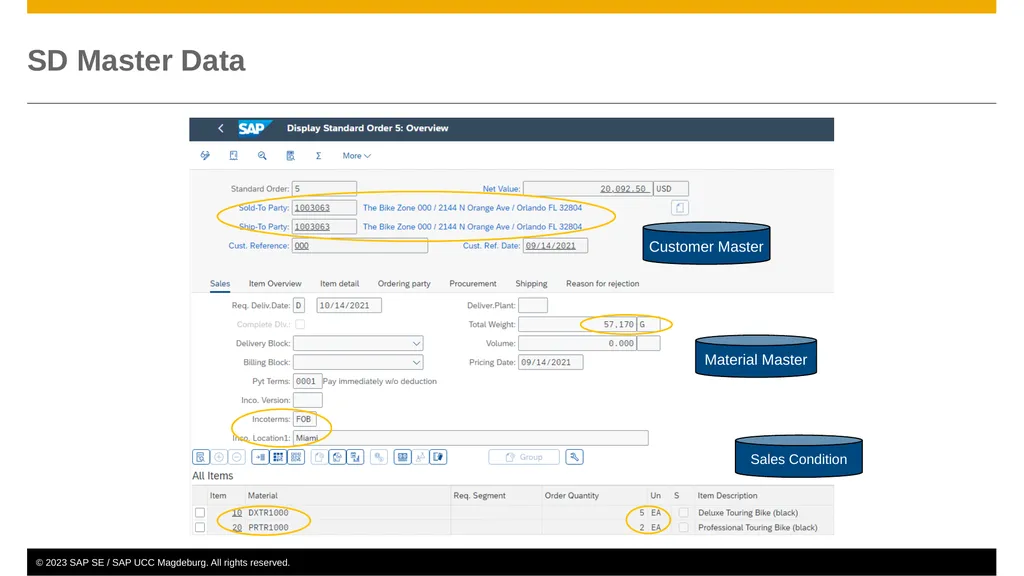
Task: Click item number 10 link
Action: coord(236,513)
